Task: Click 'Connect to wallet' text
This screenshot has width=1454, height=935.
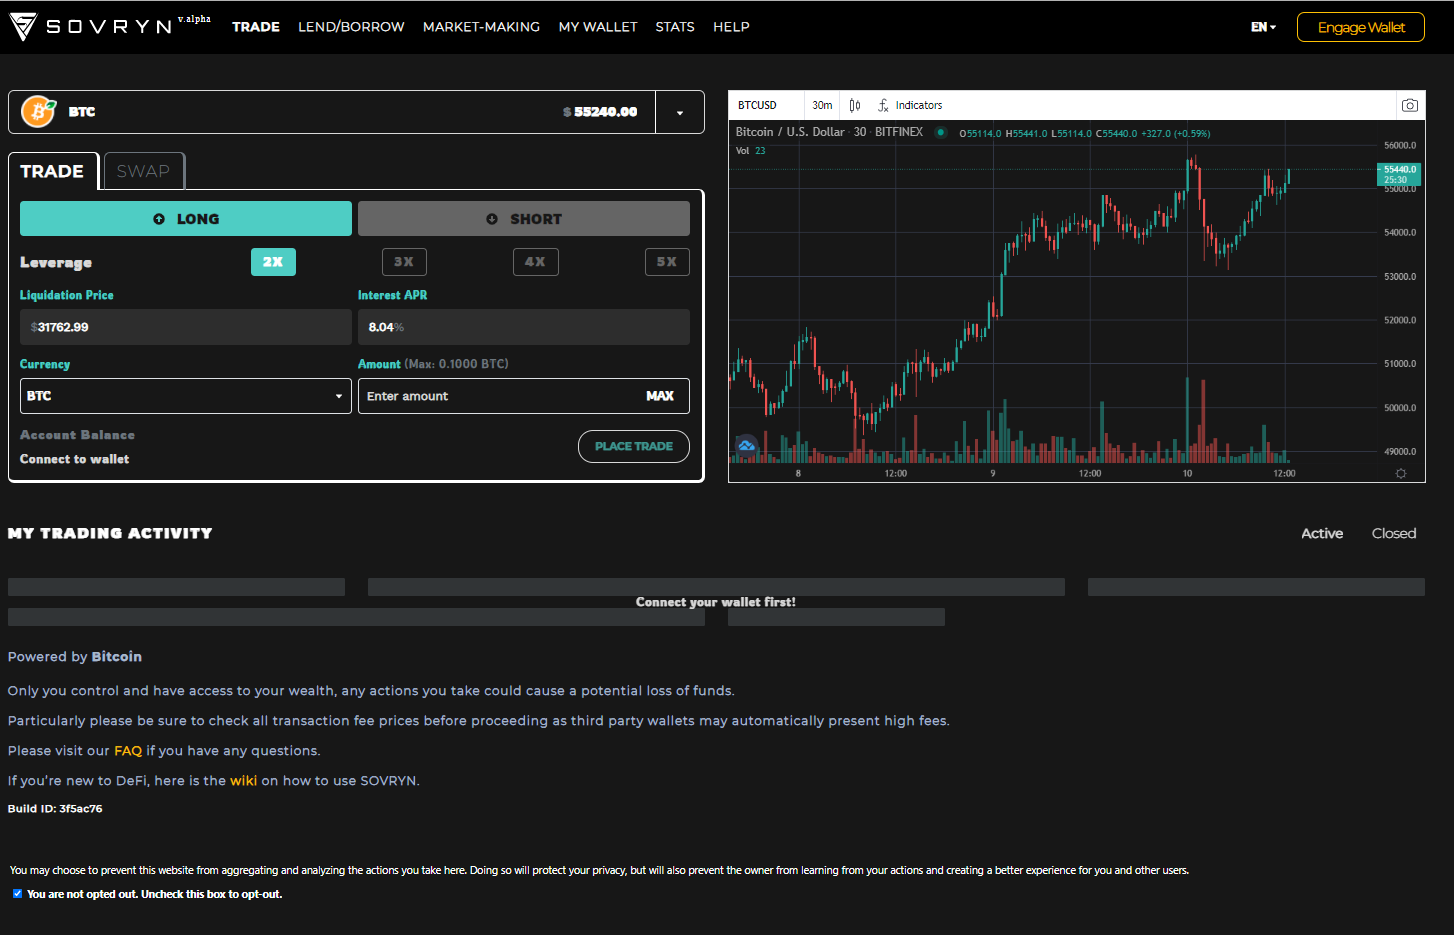Action: (x=75, y=459)
